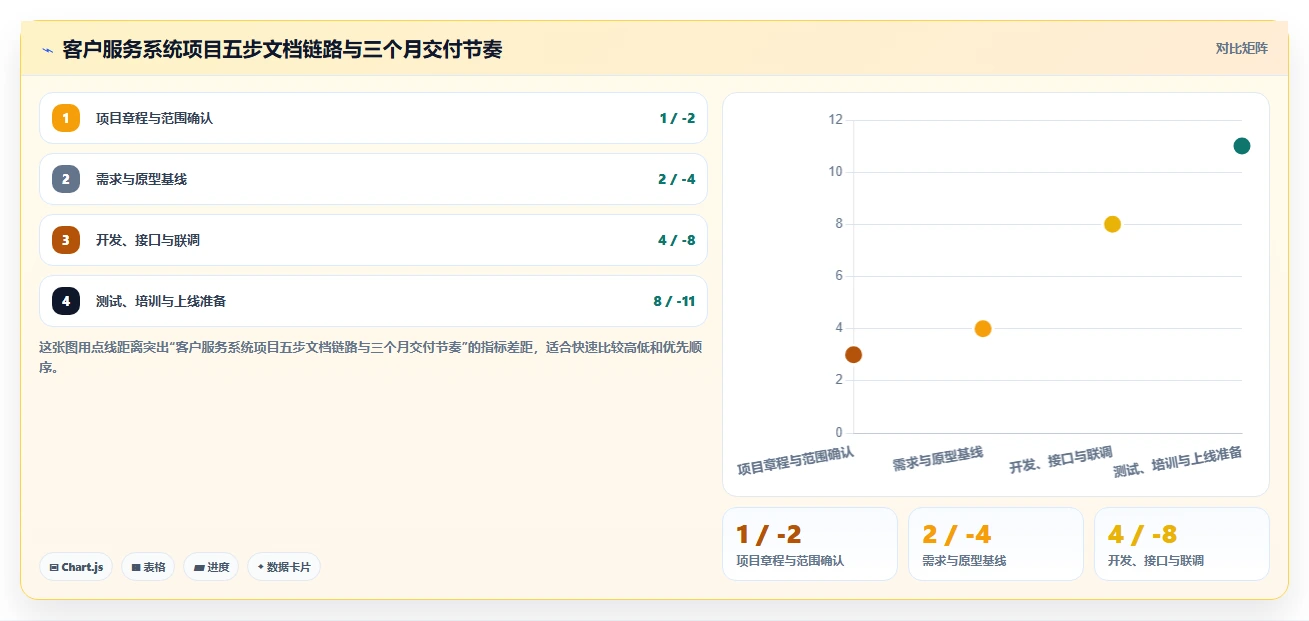Click the 4 / -8 value in third row
Viewport: 1309px width, 621px height.
[x=677, y=240]
